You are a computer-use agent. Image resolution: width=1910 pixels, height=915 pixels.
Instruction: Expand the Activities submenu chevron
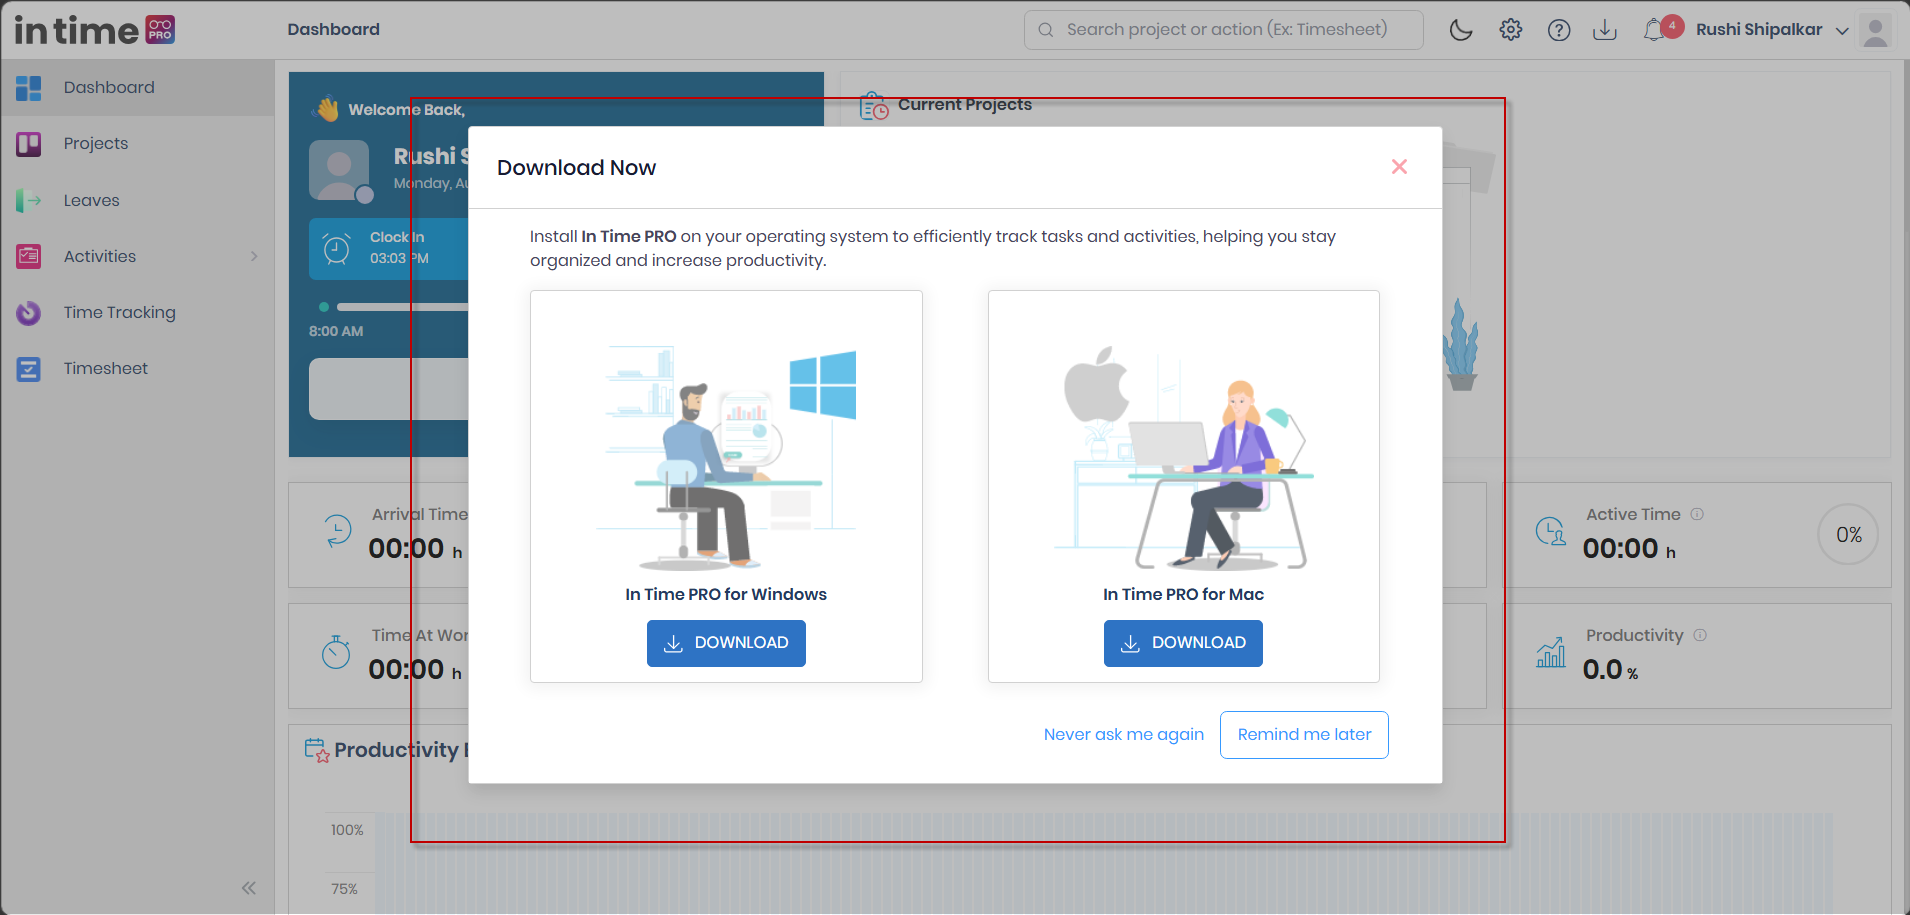pyautogui.click(x=254, y=256)
